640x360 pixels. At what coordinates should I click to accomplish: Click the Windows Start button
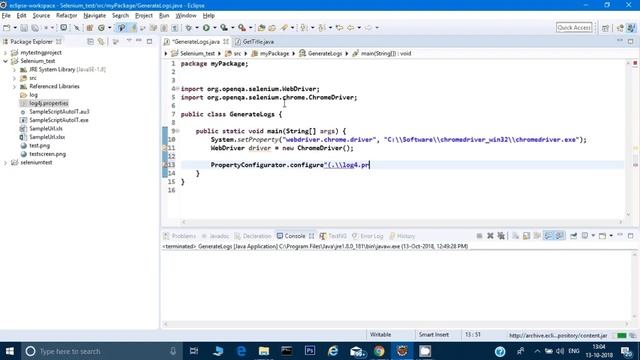(10, 351)
